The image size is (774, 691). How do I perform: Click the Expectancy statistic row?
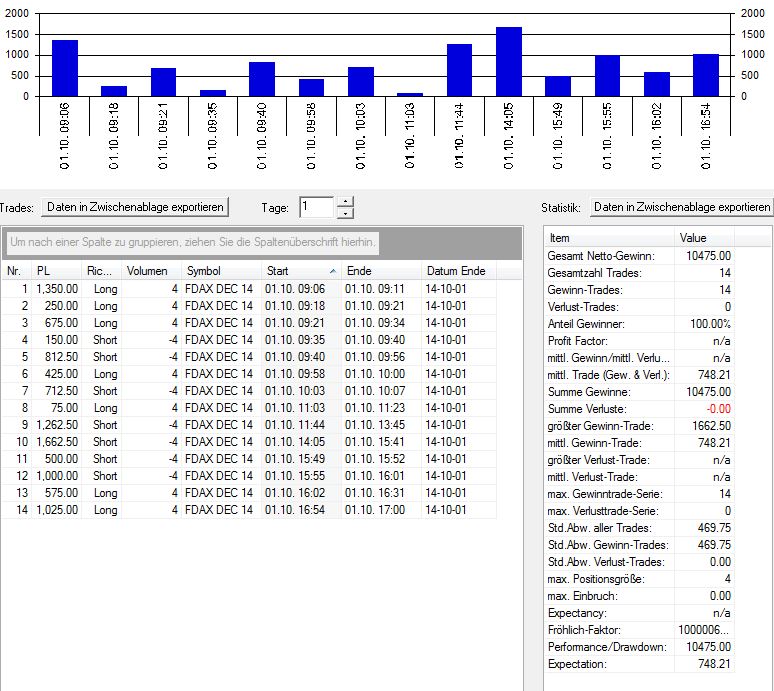click(x=639, y=613)
